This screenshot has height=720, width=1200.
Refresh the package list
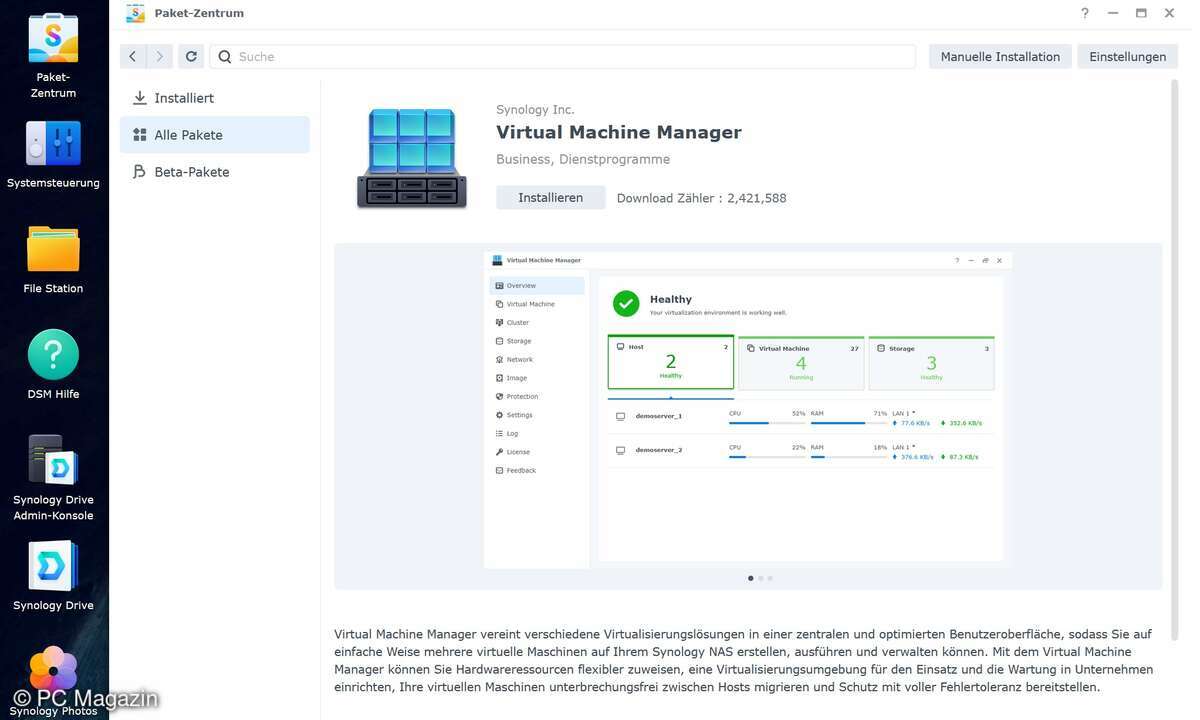point(191,57)
